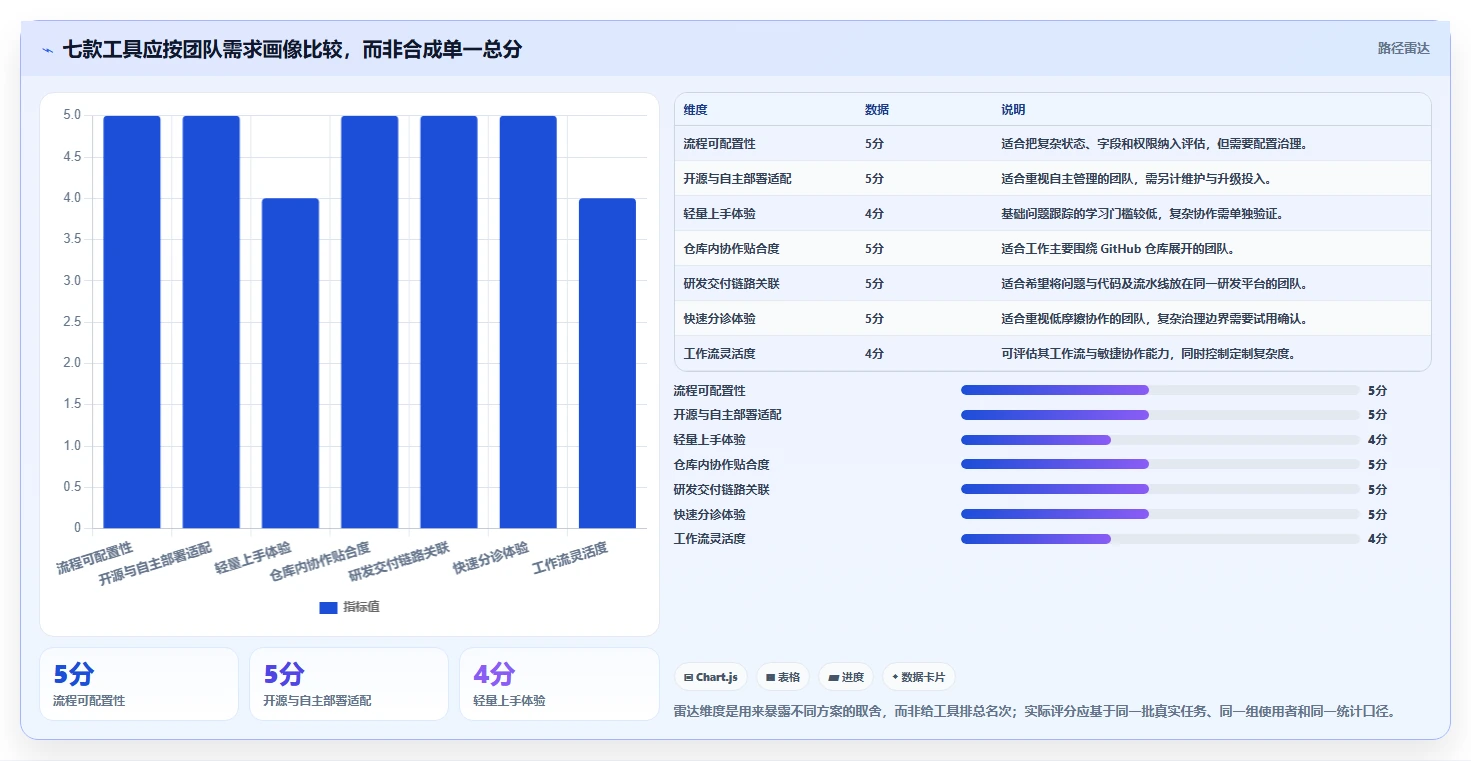
Task: Click the 研发交付链路关联 bar in the chart
Action: 449,322
